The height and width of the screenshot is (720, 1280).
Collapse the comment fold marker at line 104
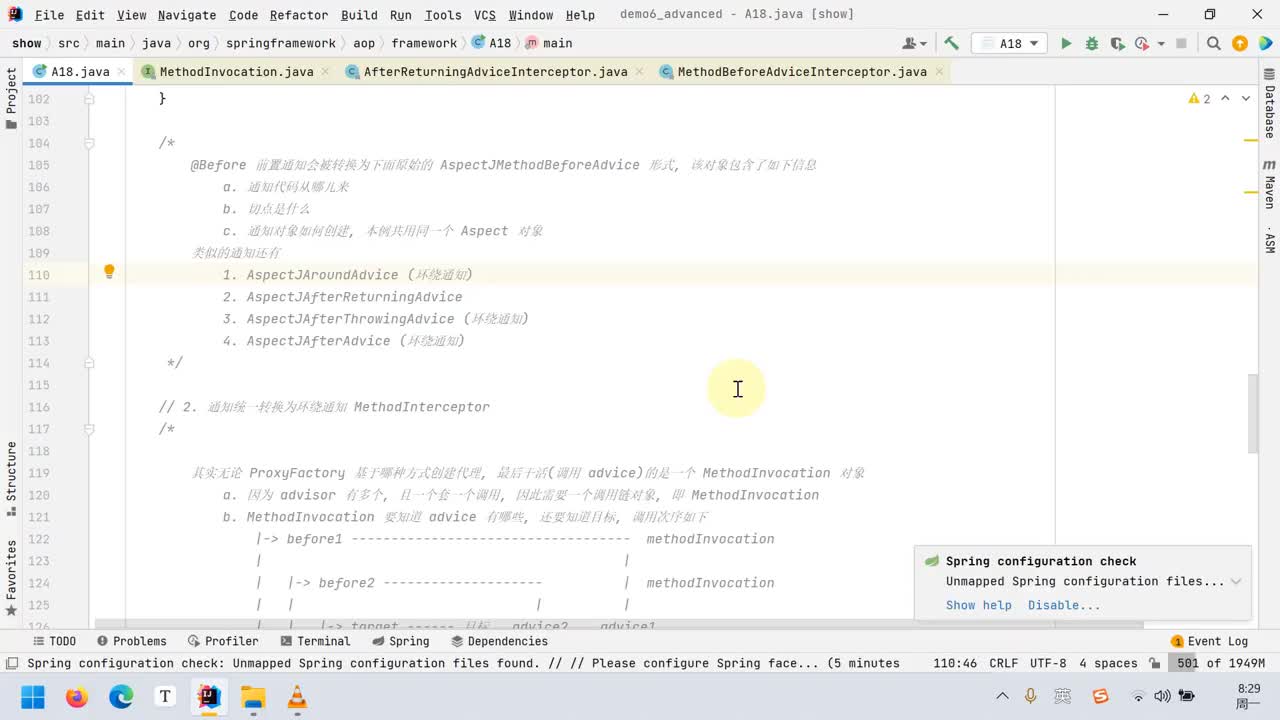tap(89, 143)
